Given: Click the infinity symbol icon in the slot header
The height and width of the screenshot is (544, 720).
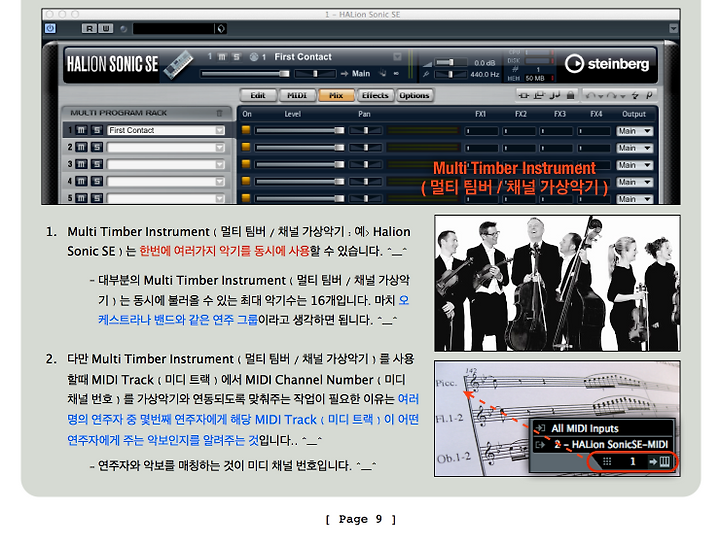Looking at the screenshot, I should [396, 73].
